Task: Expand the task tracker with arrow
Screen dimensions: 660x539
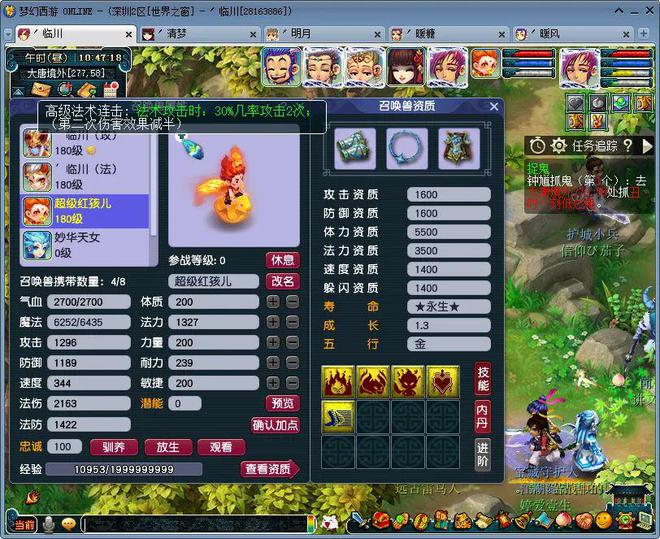Action: (x=647, y=146)
